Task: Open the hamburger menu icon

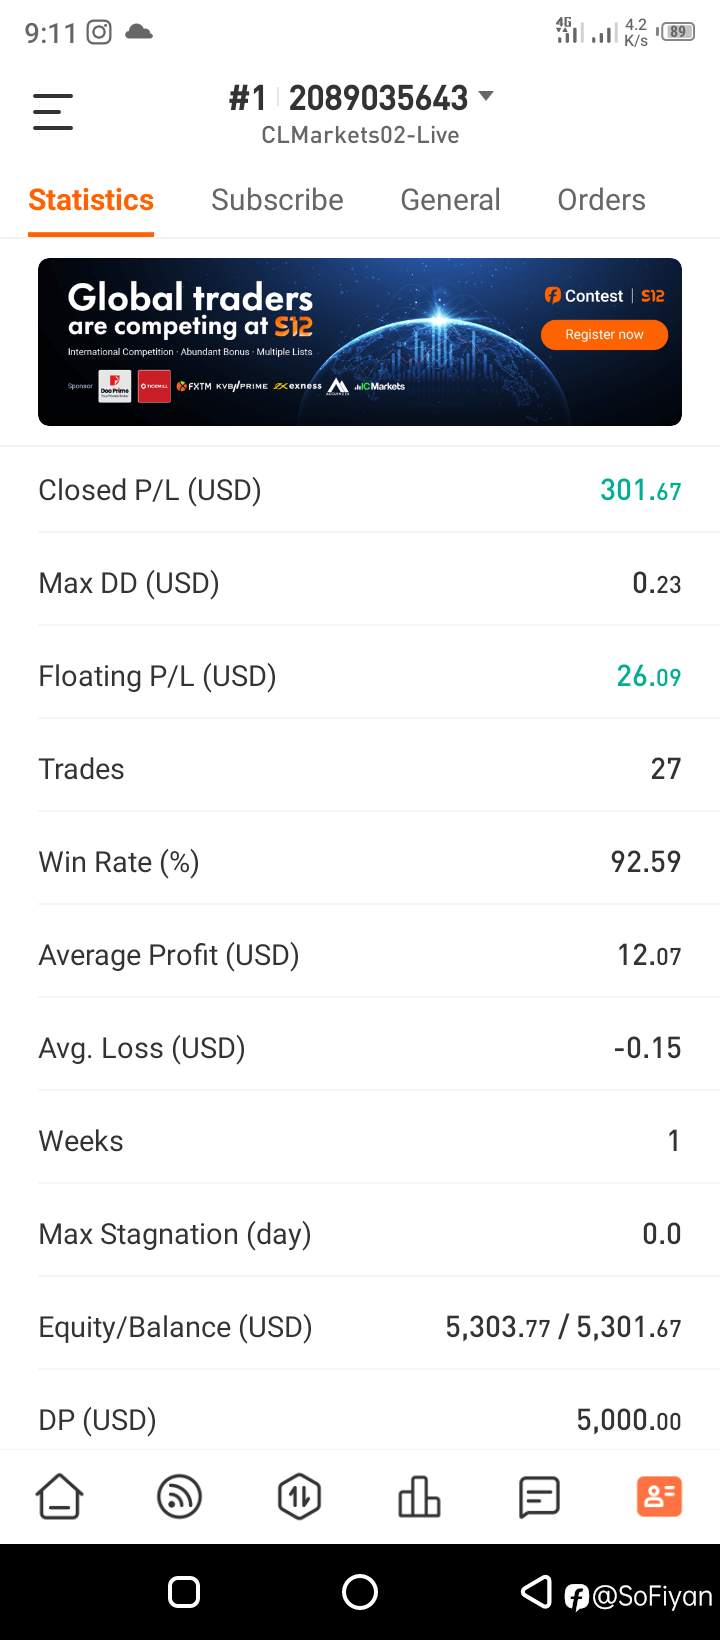Action: (x=53, y=111)
